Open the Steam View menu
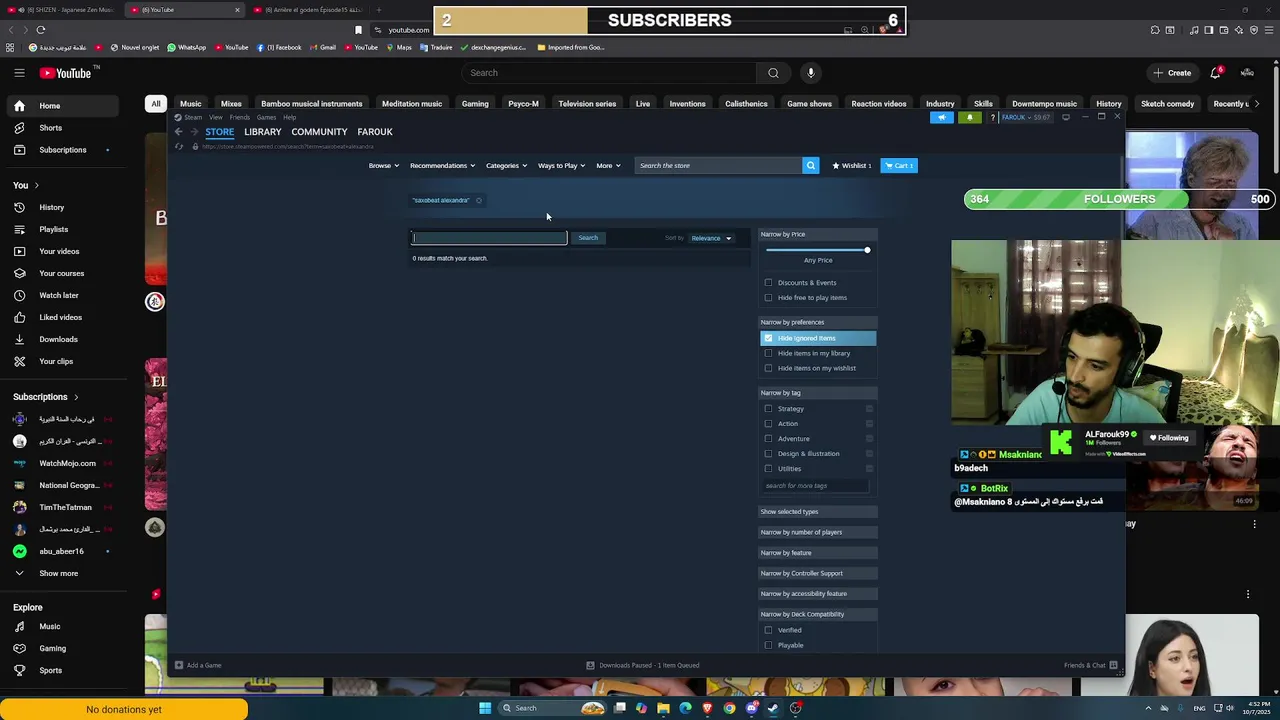1280x720 pixels. (x=215, y=117)
